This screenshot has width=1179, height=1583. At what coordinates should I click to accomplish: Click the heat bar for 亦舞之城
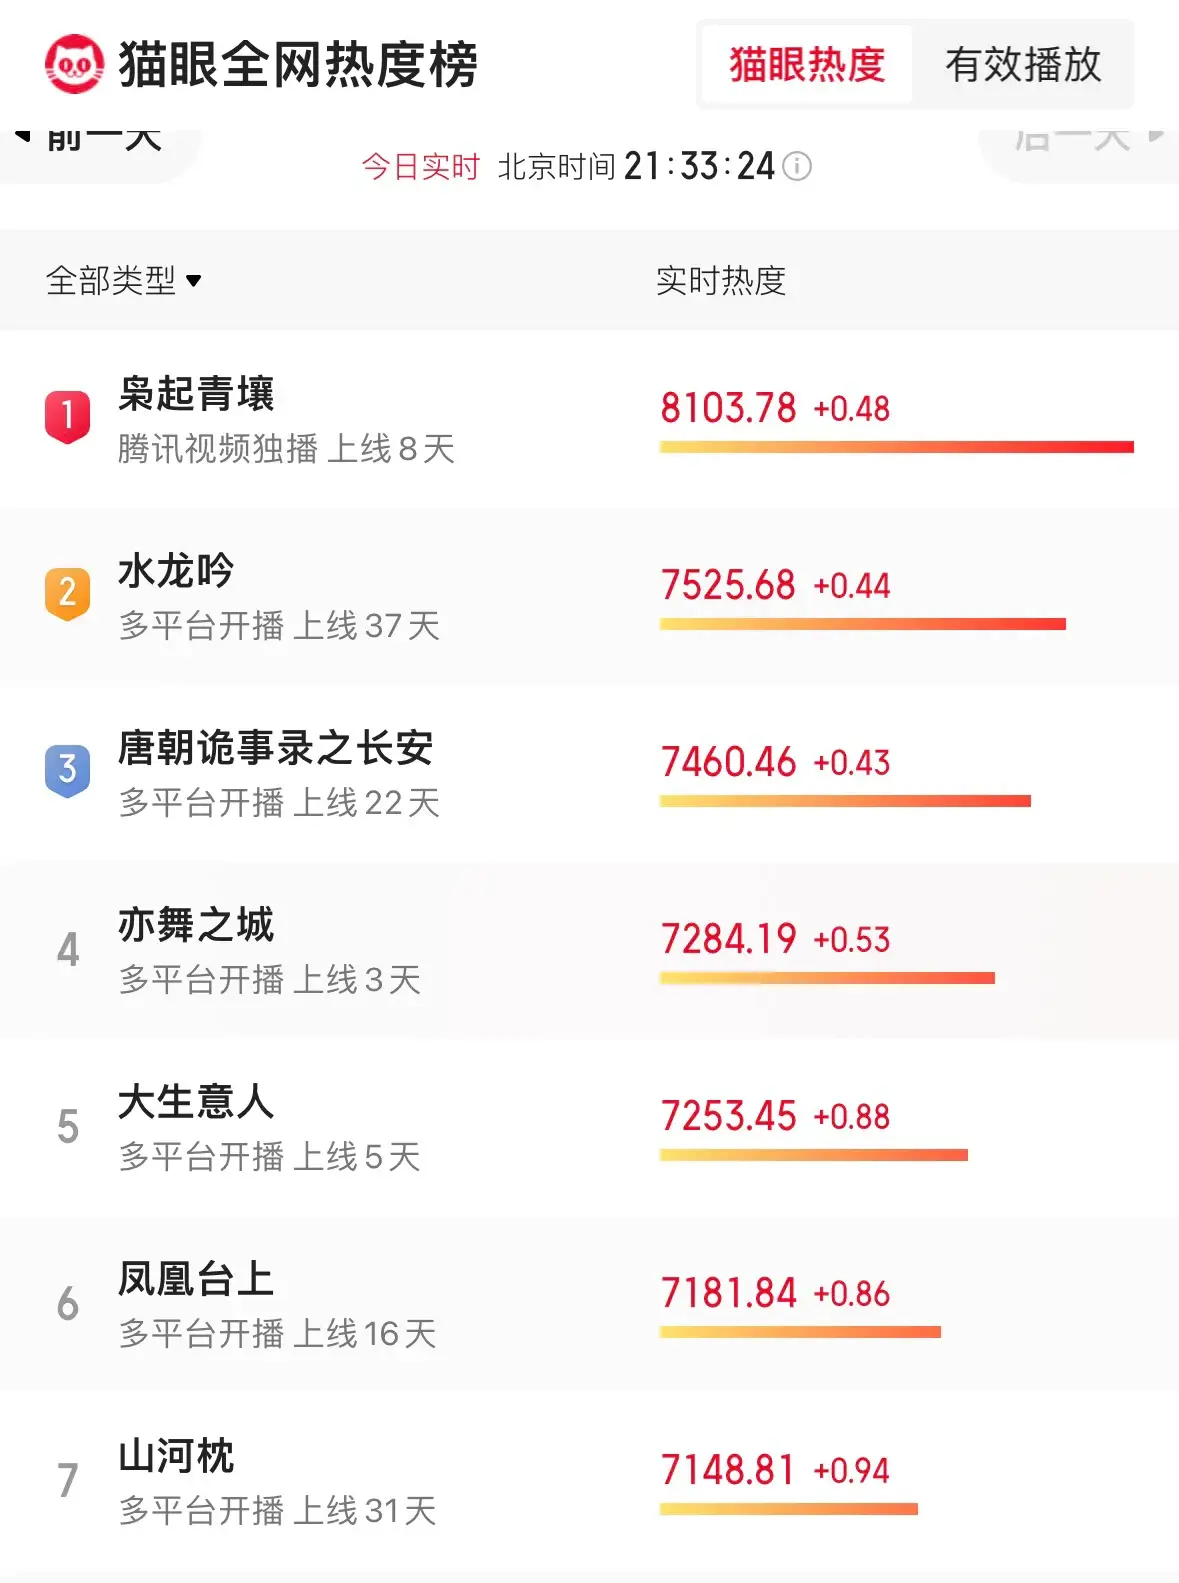pyautogui.click(x=827, y=978)
